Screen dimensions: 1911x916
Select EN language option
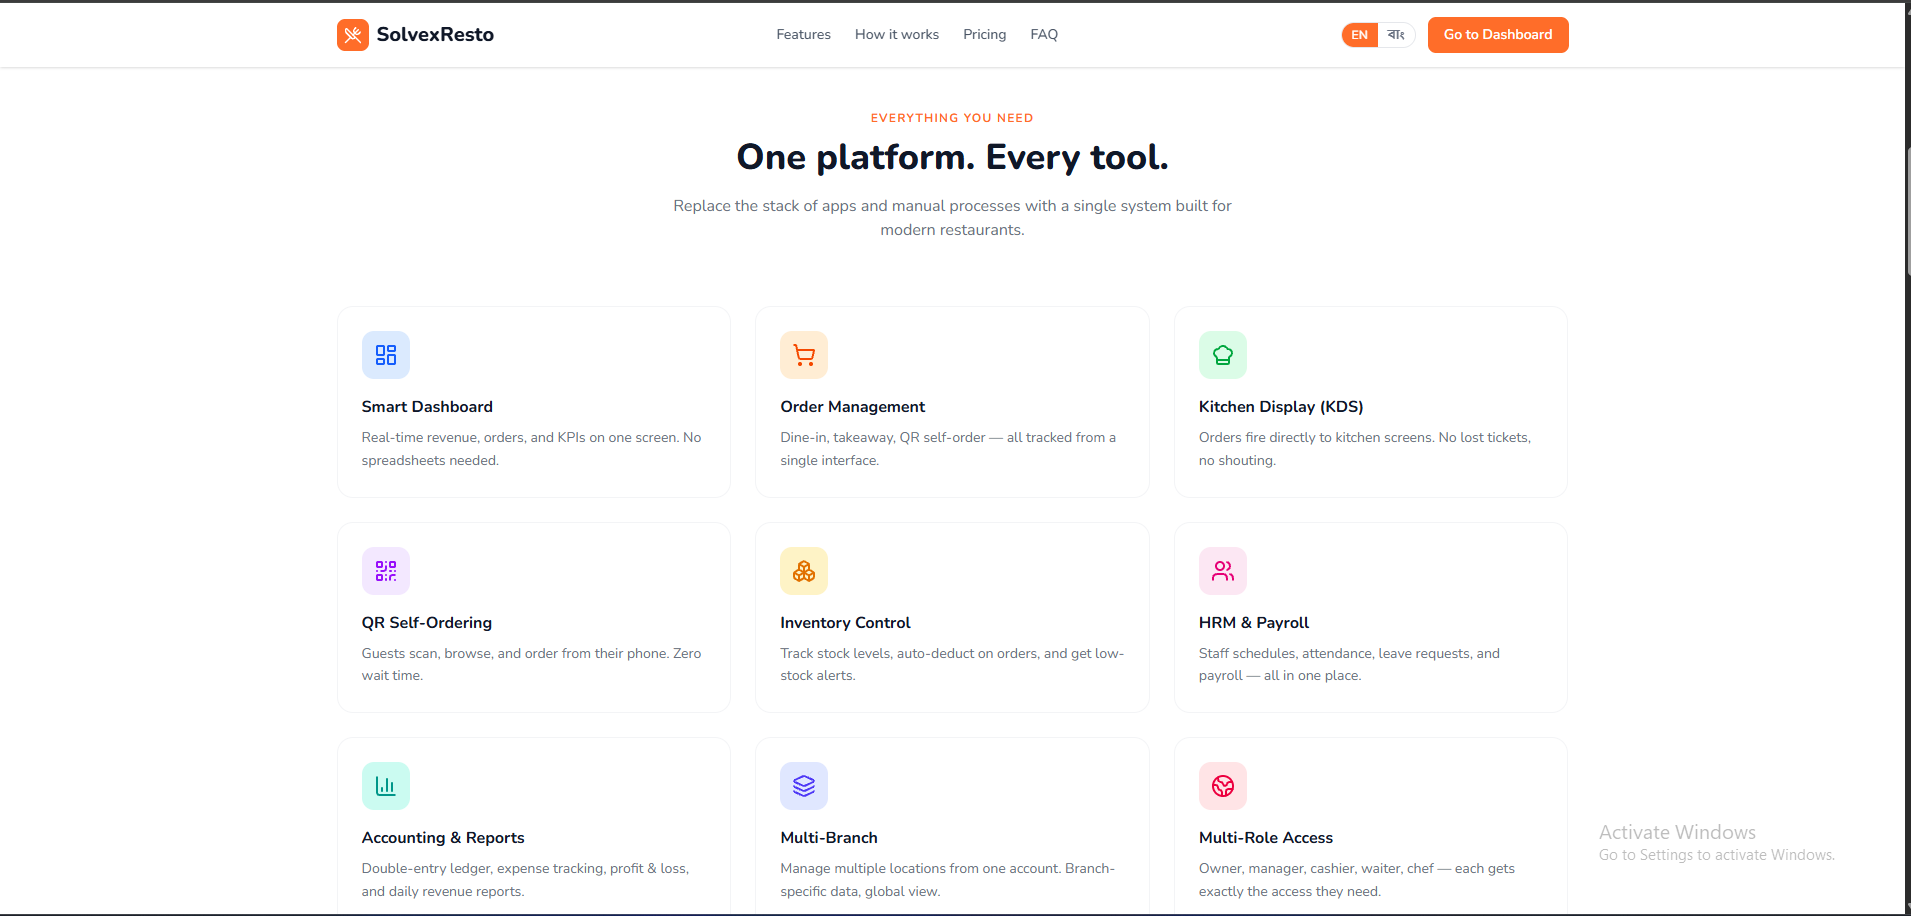[1360, 35]
